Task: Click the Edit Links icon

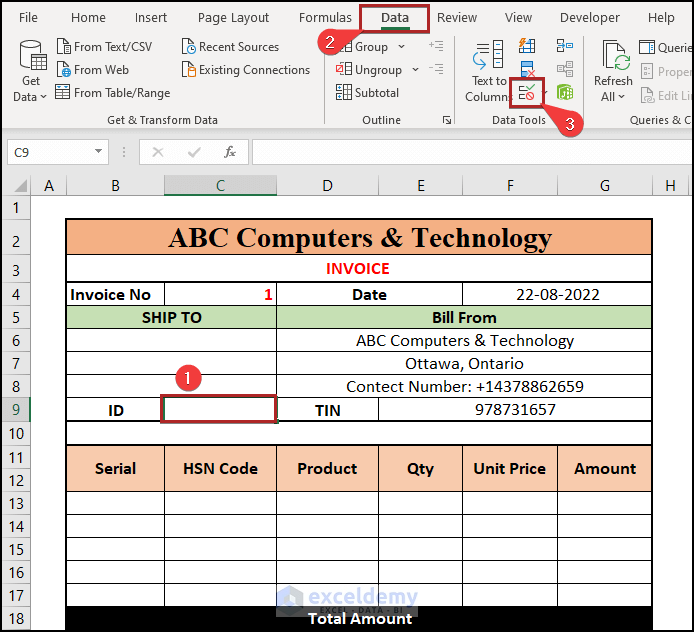Action: pos(666,95)
